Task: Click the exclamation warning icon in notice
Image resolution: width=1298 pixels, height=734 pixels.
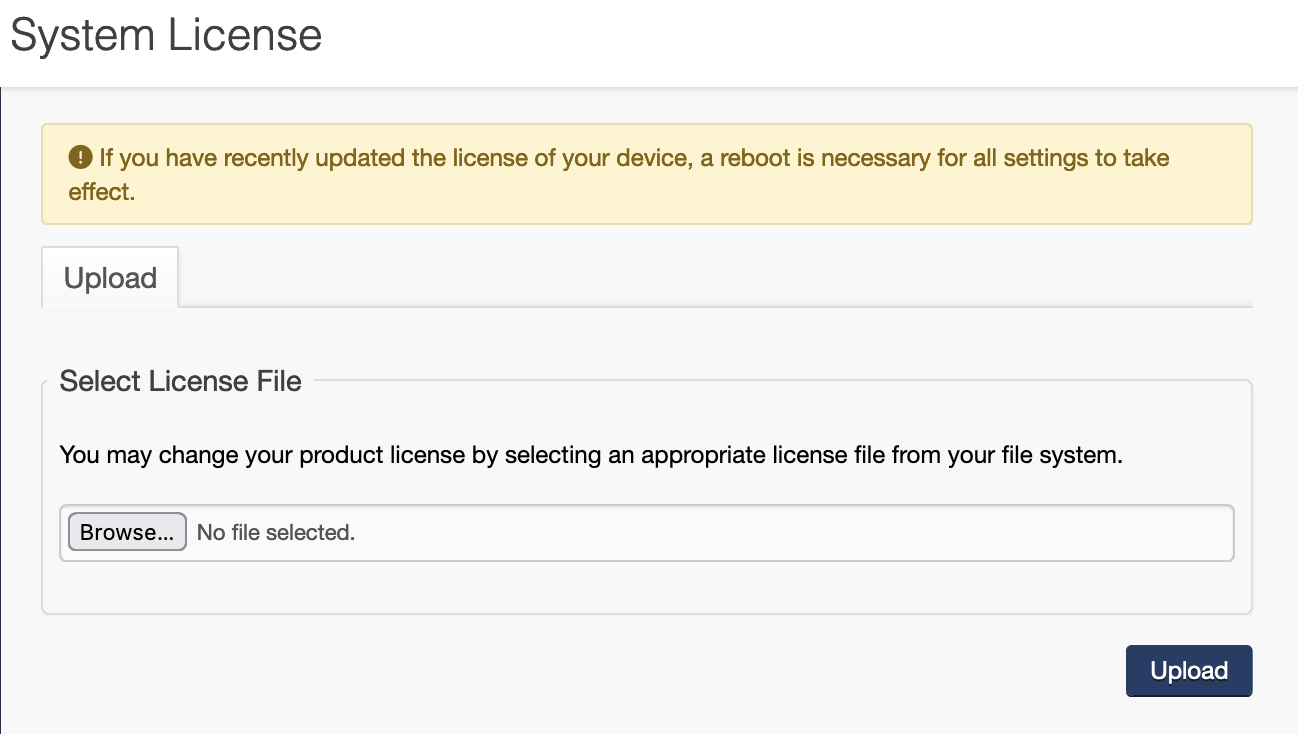Action: click(x=80, y=157)
